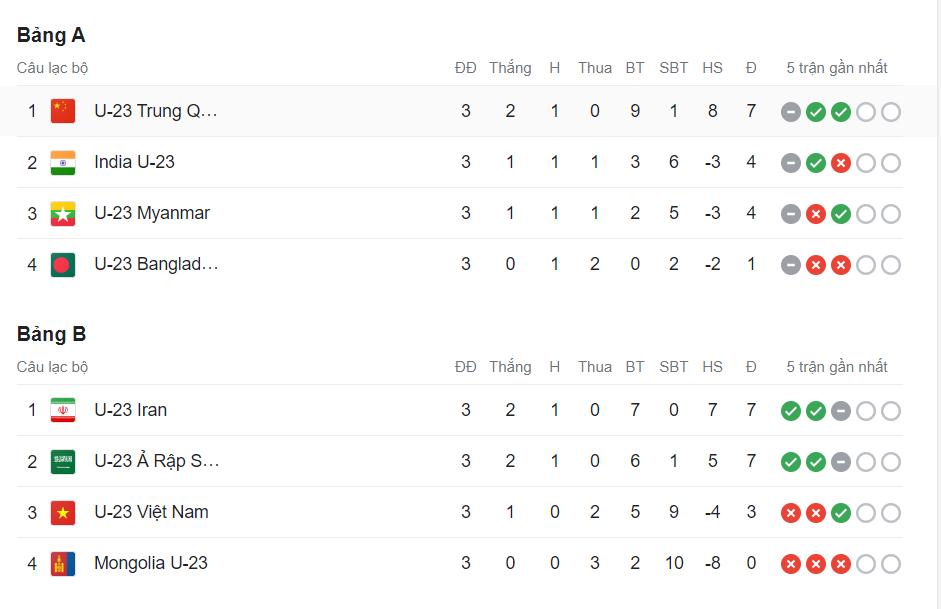Viewport: 941px width, 609px height.
Task: Click the Bangladesh flag icon
Action: (x=63, y=264)
